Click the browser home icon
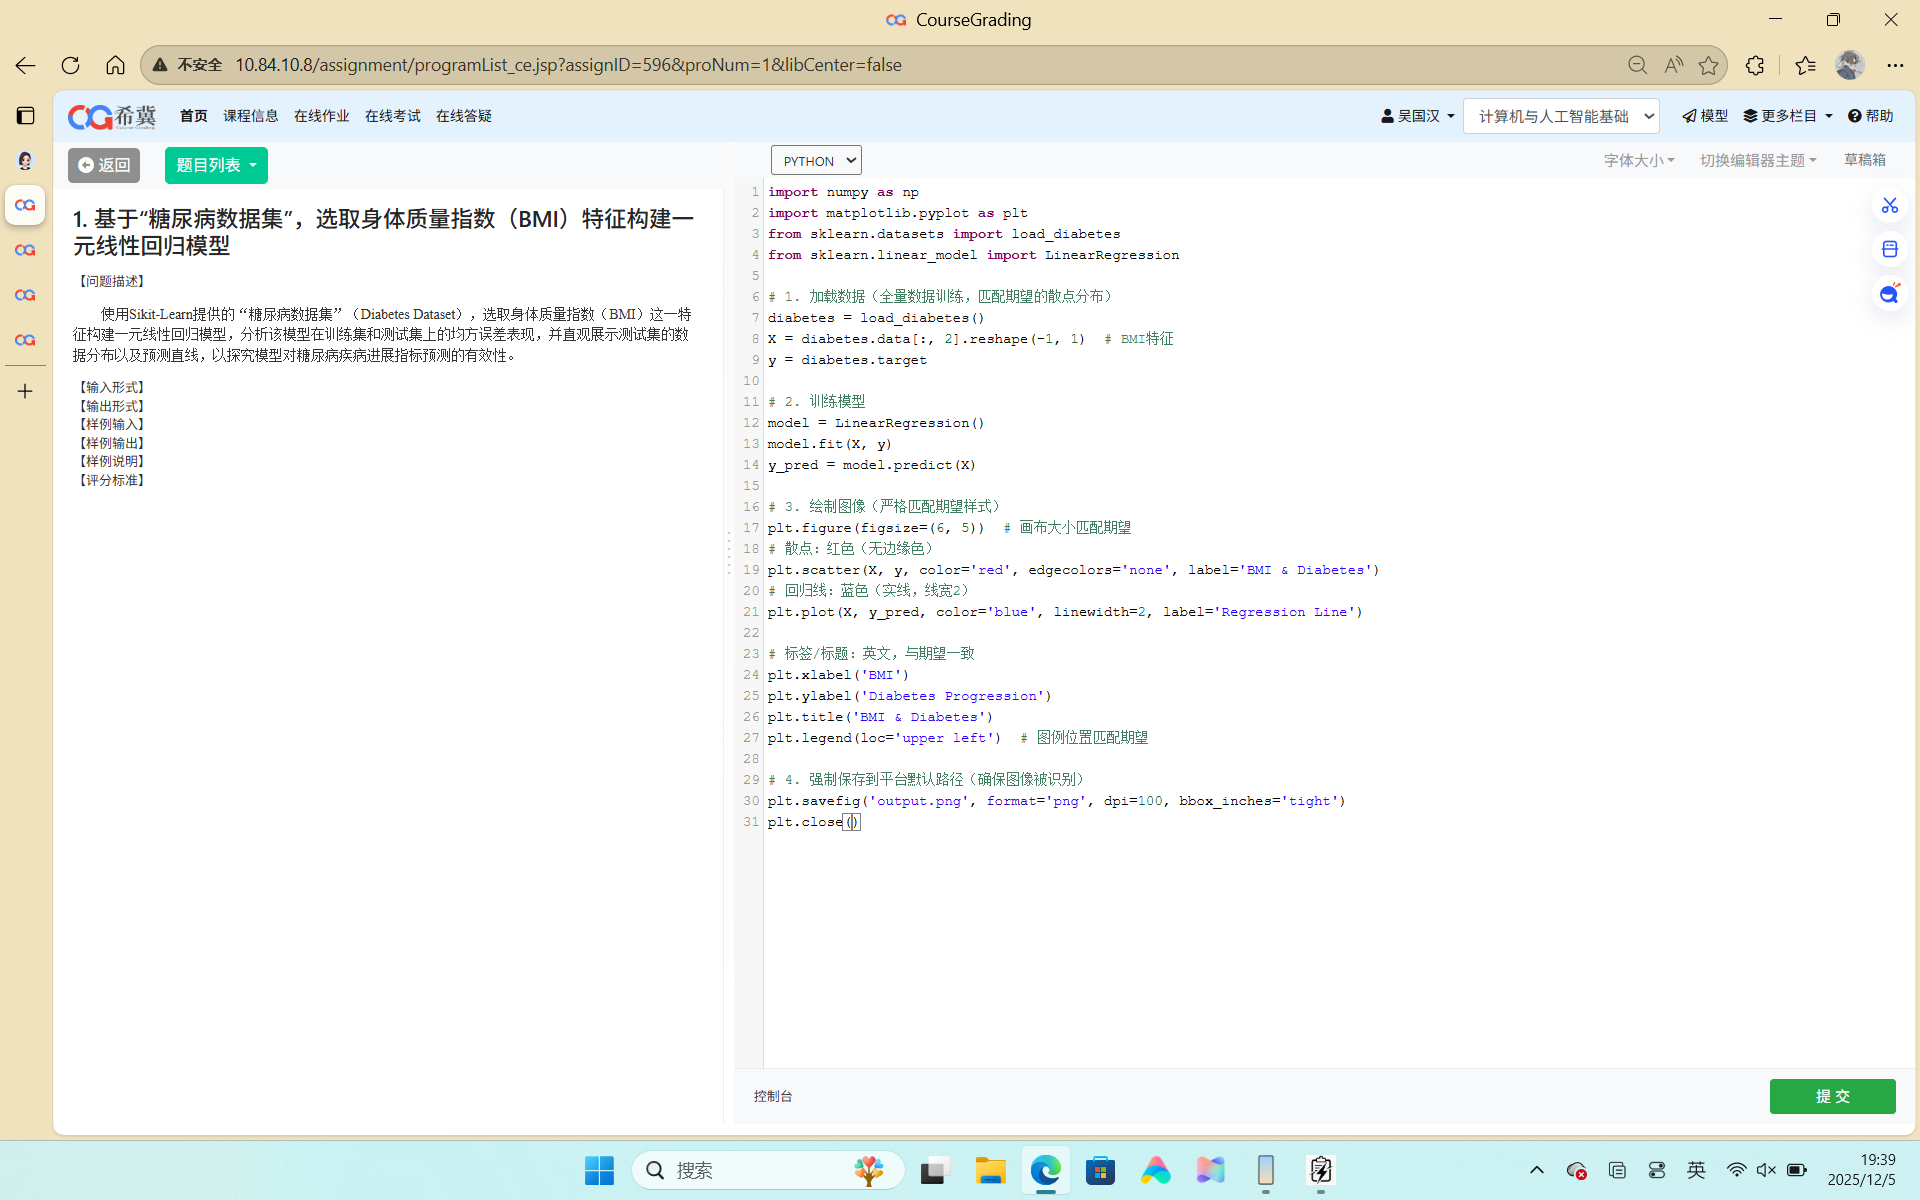This screenshot has width=1920, height=1200. [115, 65]
